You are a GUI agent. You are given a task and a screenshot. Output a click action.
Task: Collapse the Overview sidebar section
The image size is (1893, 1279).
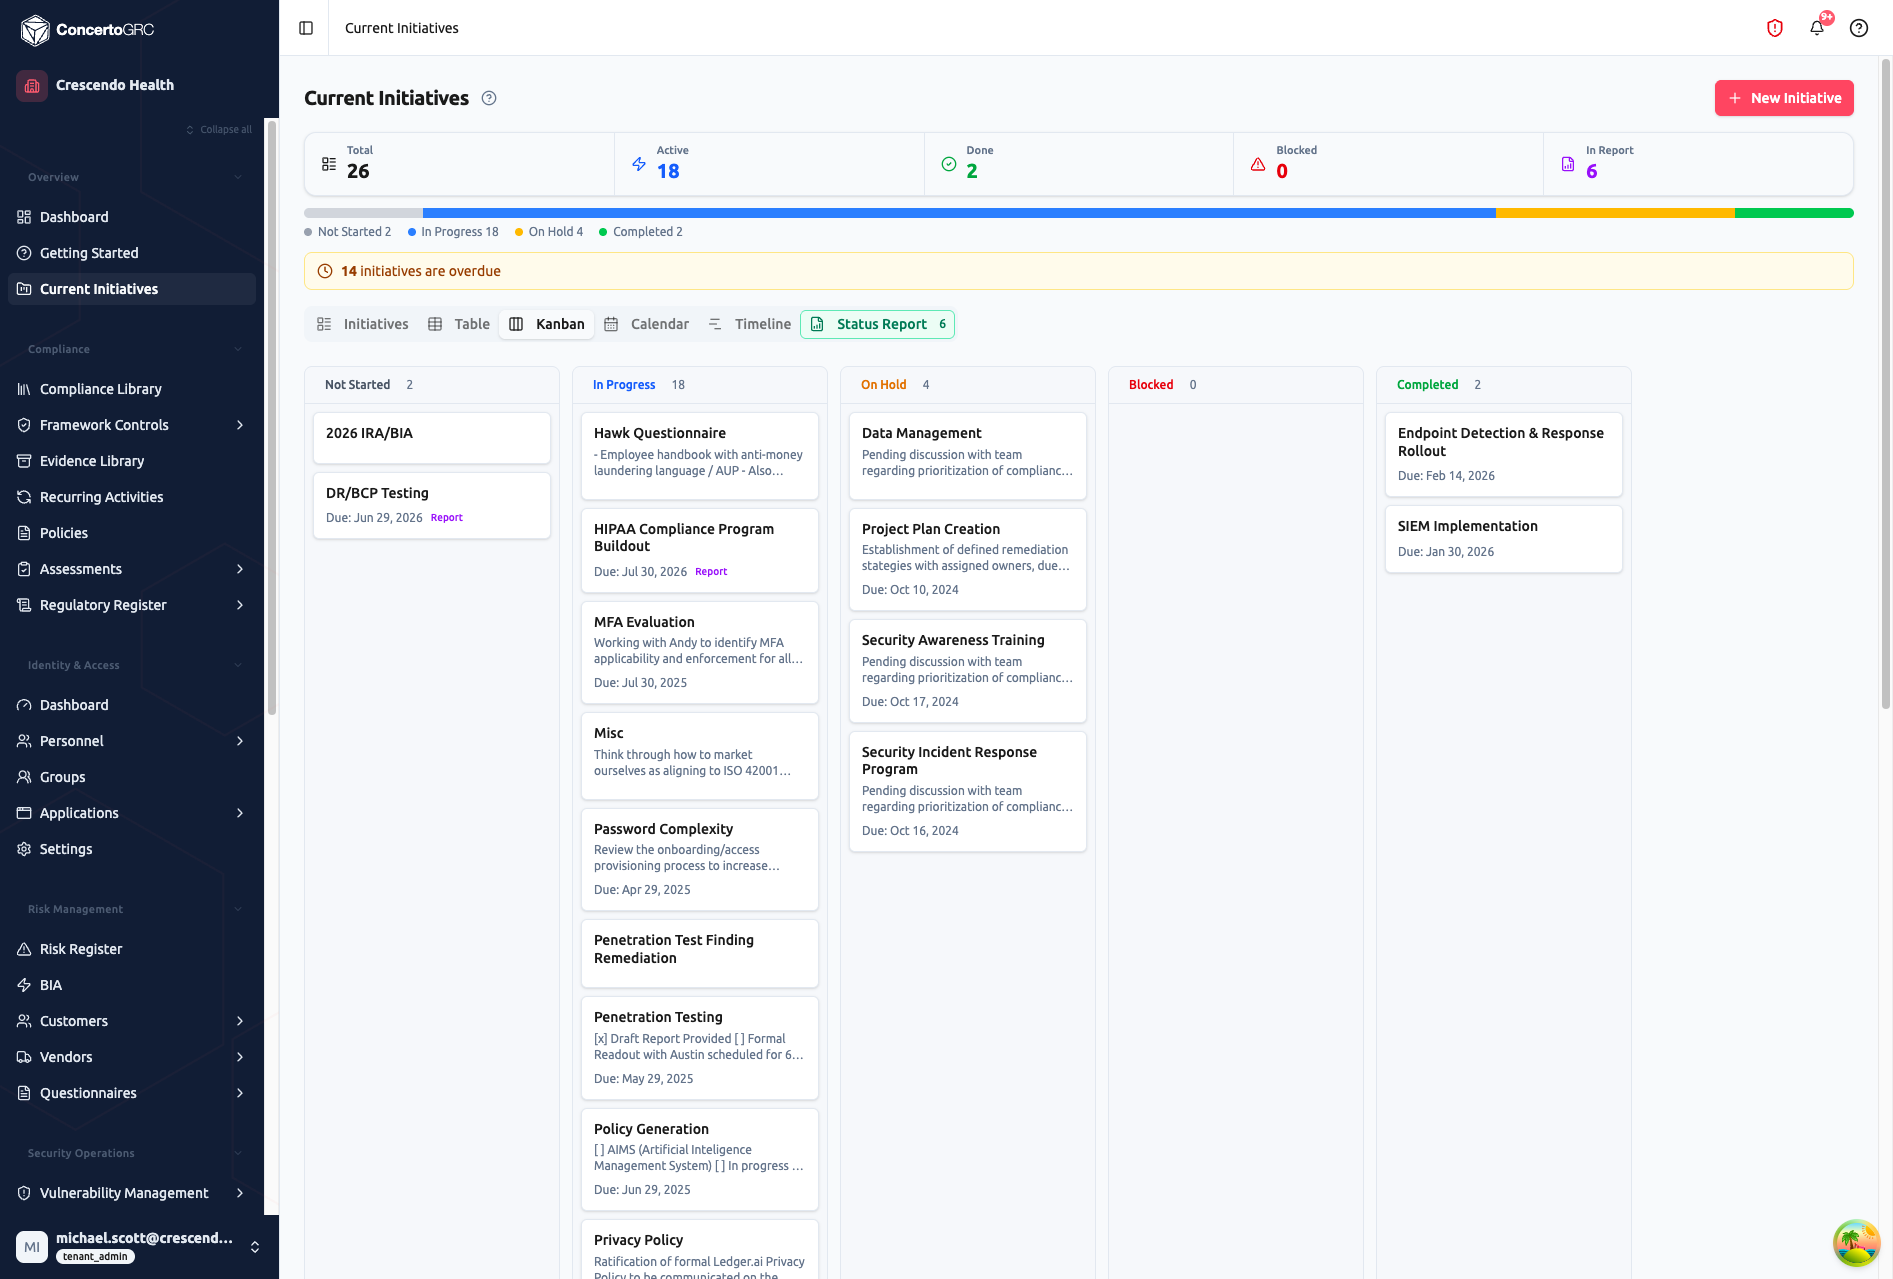pos(238,177)
